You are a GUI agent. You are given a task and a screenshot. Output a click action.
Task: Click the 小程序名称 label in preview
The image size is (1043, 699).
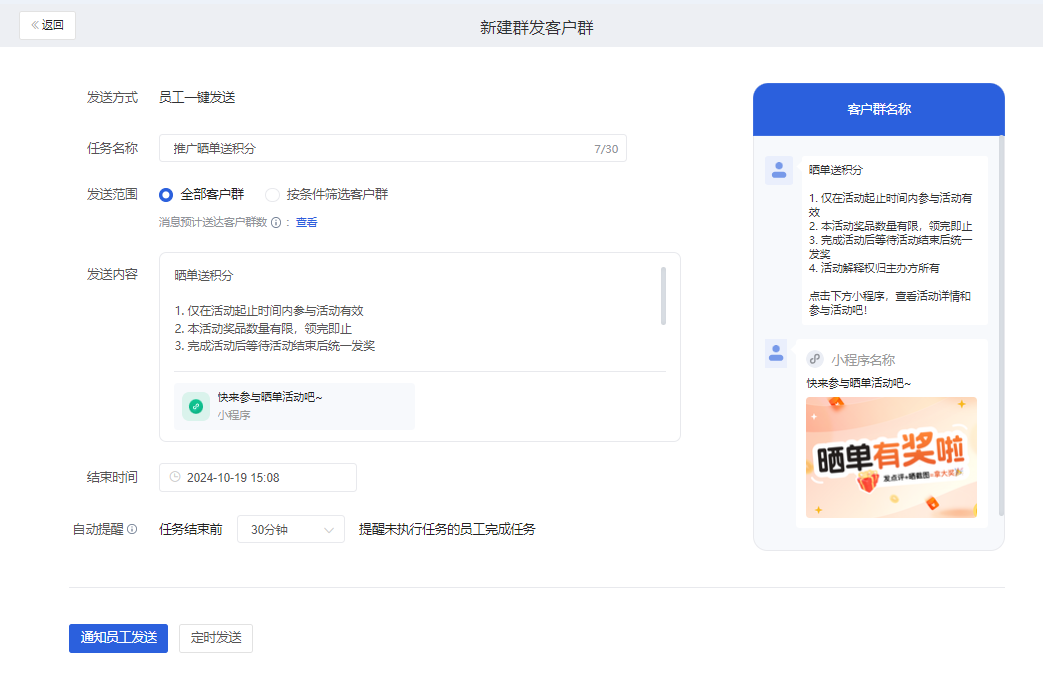point(863,360)
